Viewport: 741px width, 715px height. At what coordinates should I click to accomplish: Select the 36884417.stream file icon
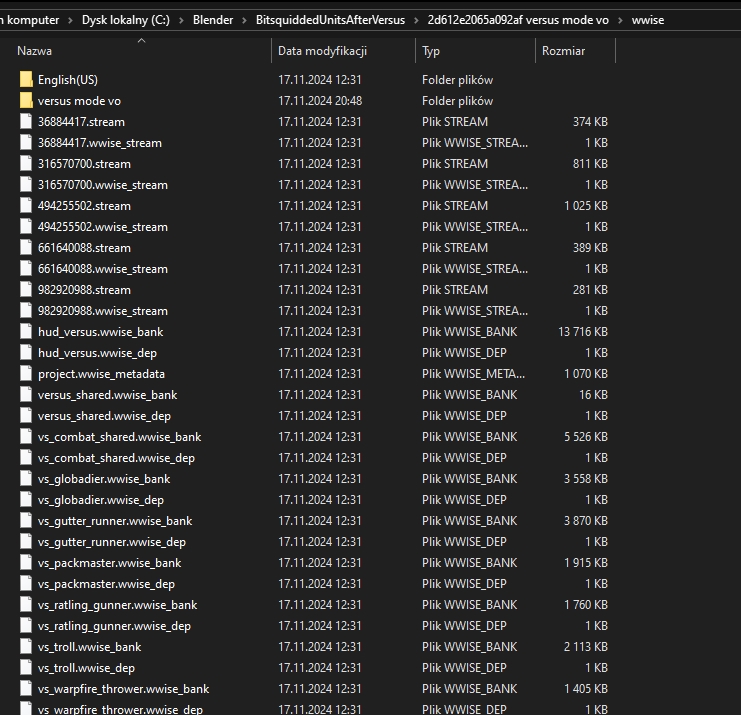click(x=26, y=122)
